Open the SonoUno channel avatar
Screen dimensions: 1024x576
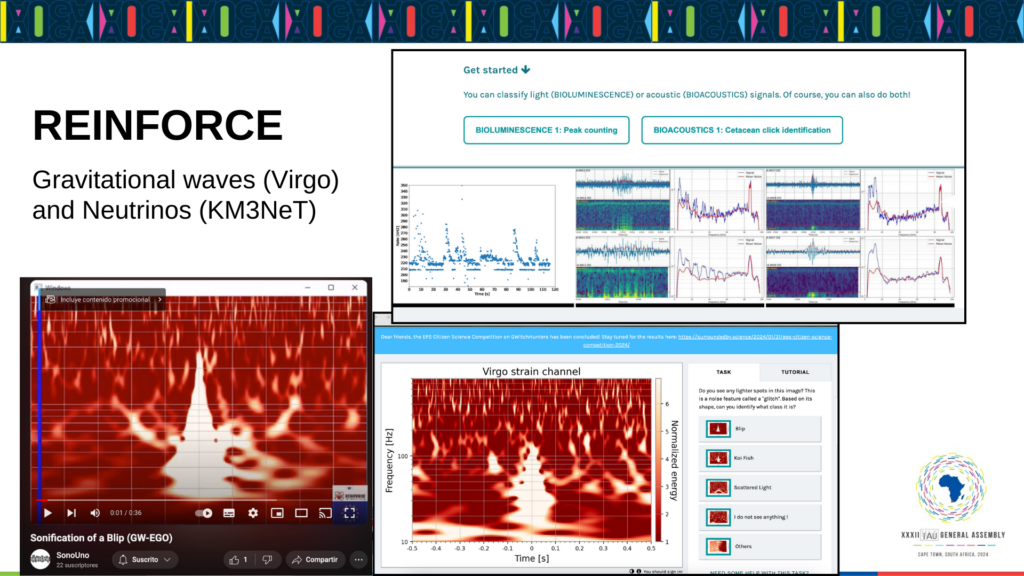[x=40, y=559]
